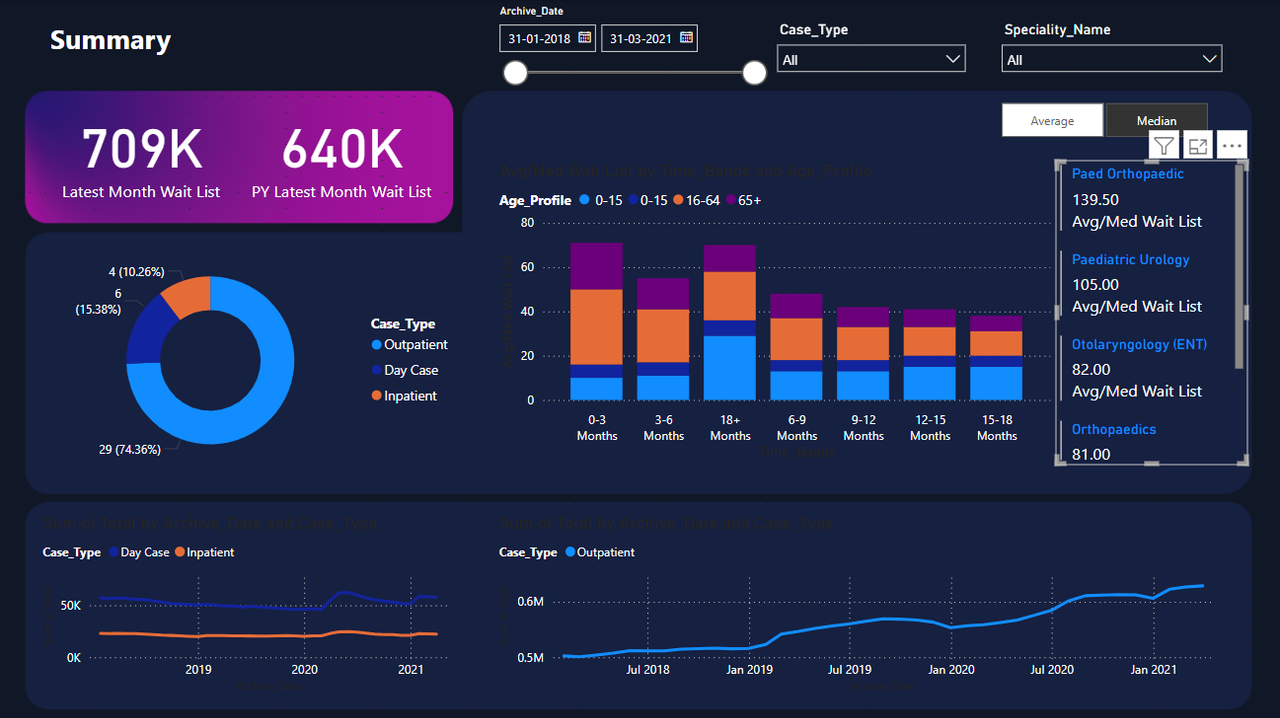Open the start date calendar picker icon

585,38
